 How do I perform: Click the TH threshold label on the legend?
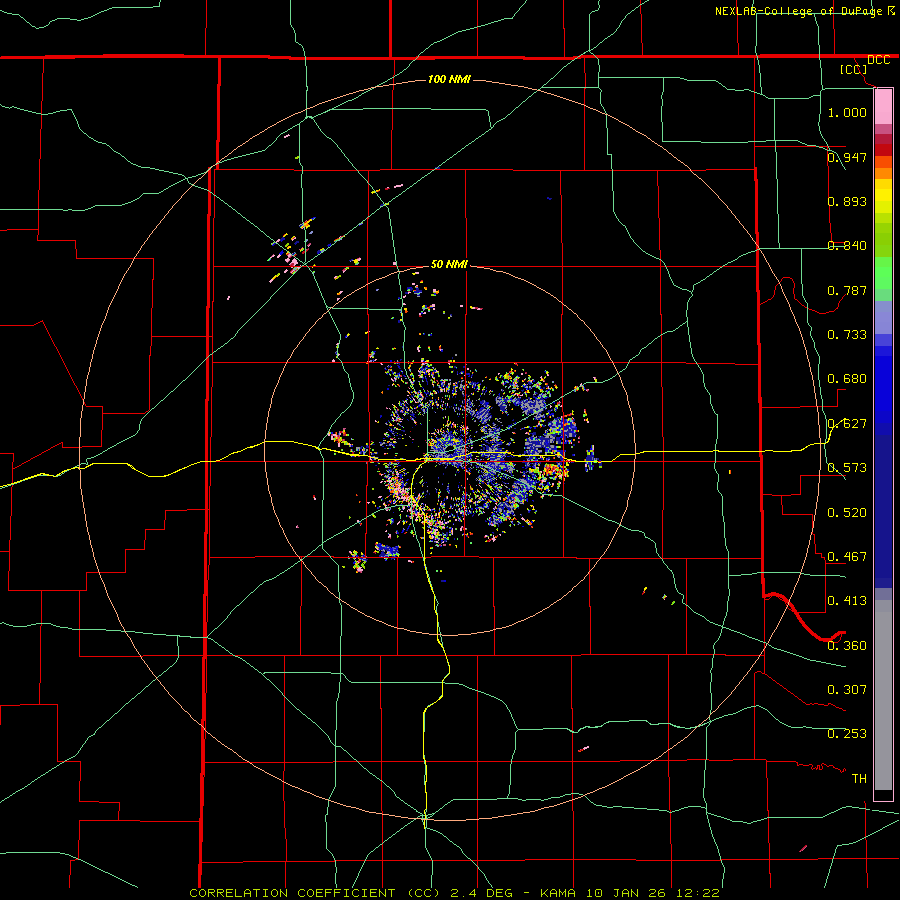click(x=859, y=778)
